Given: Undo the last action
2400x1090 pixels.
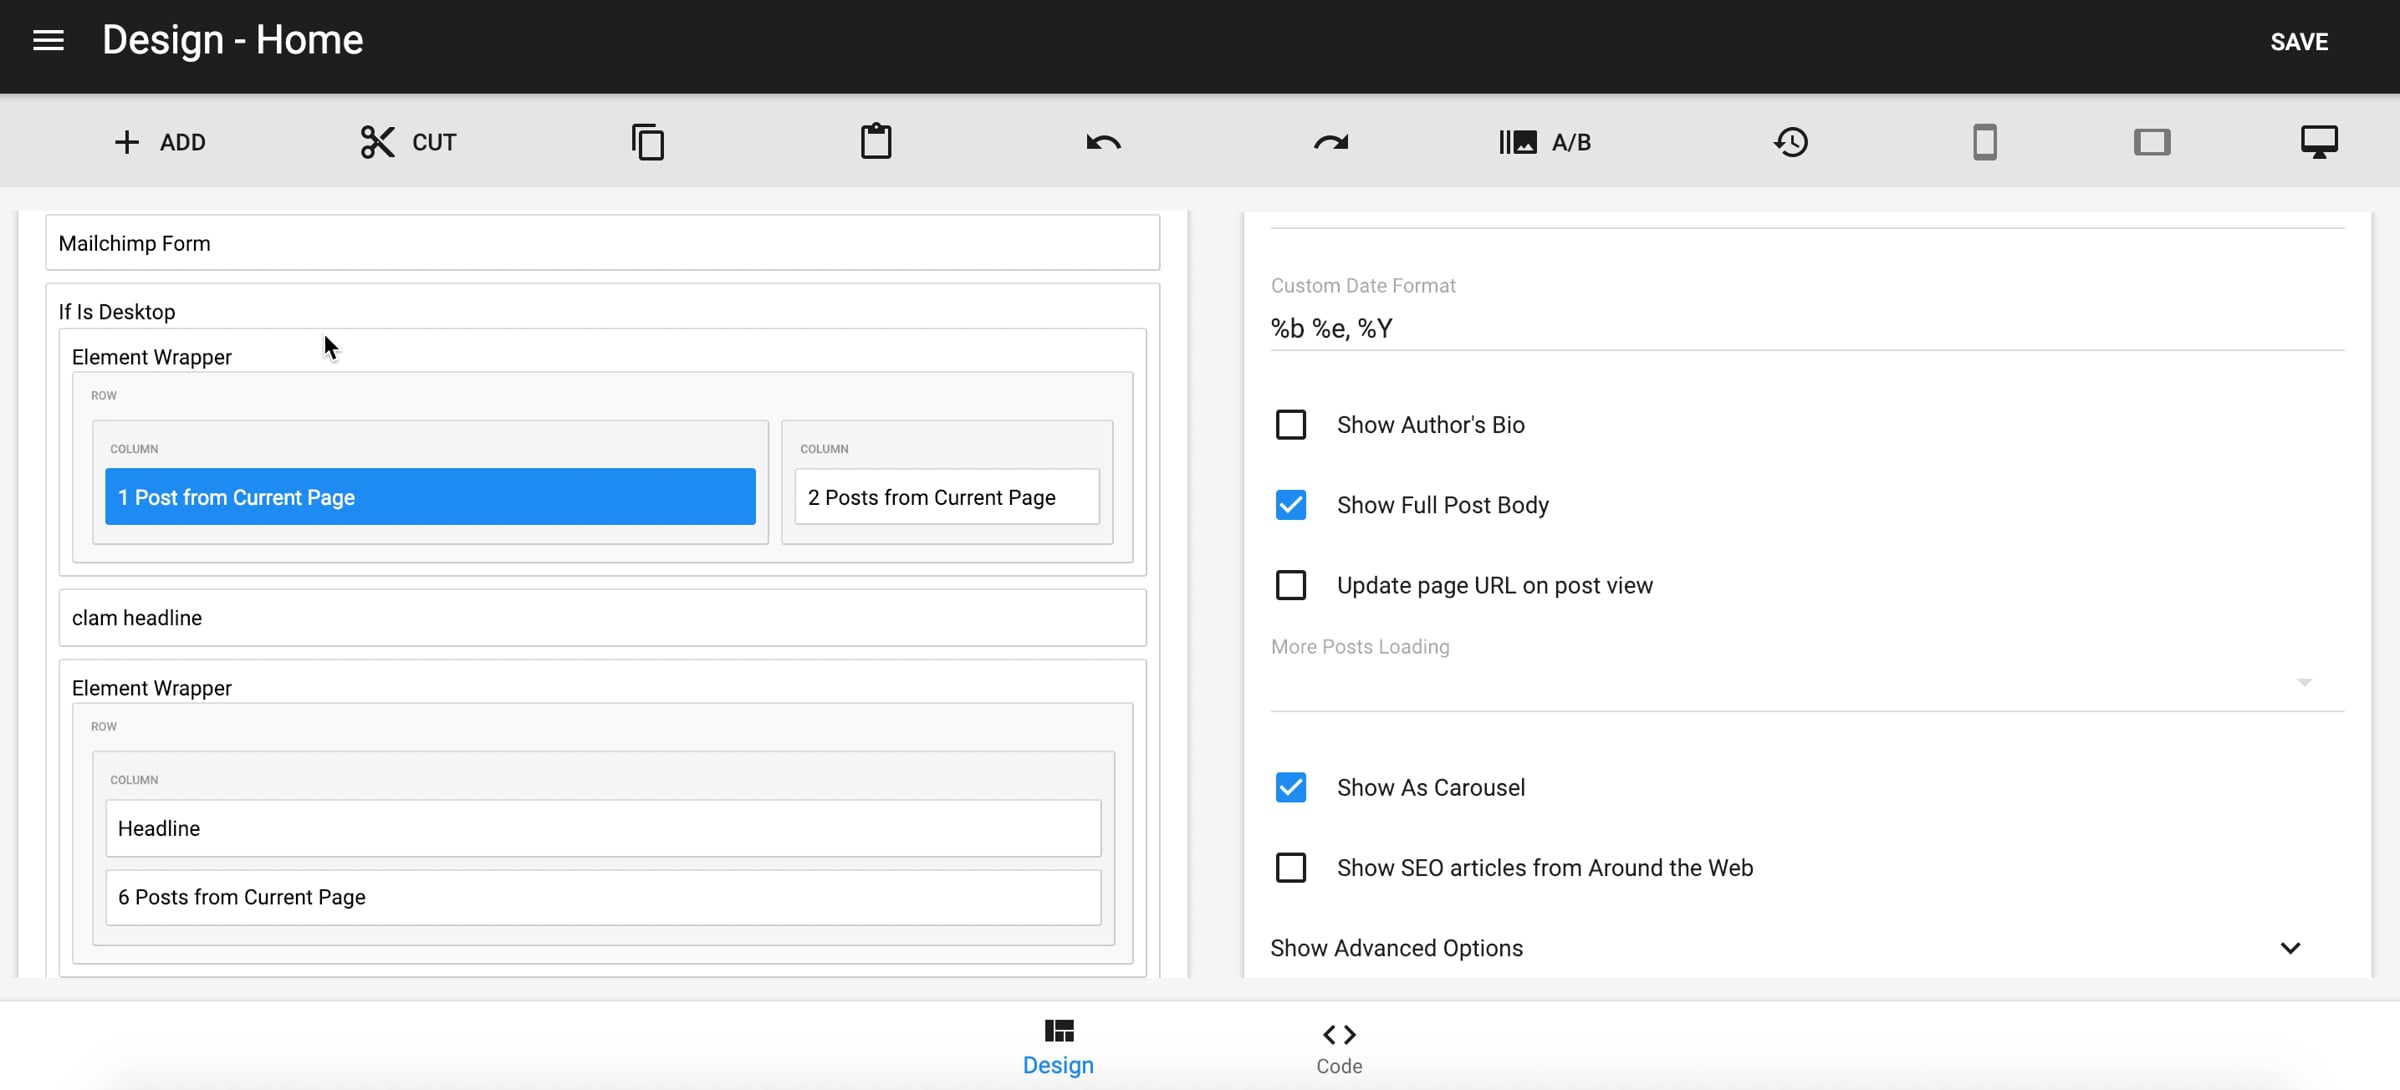Looking at the screenshot, I should tap(1103, 142).
